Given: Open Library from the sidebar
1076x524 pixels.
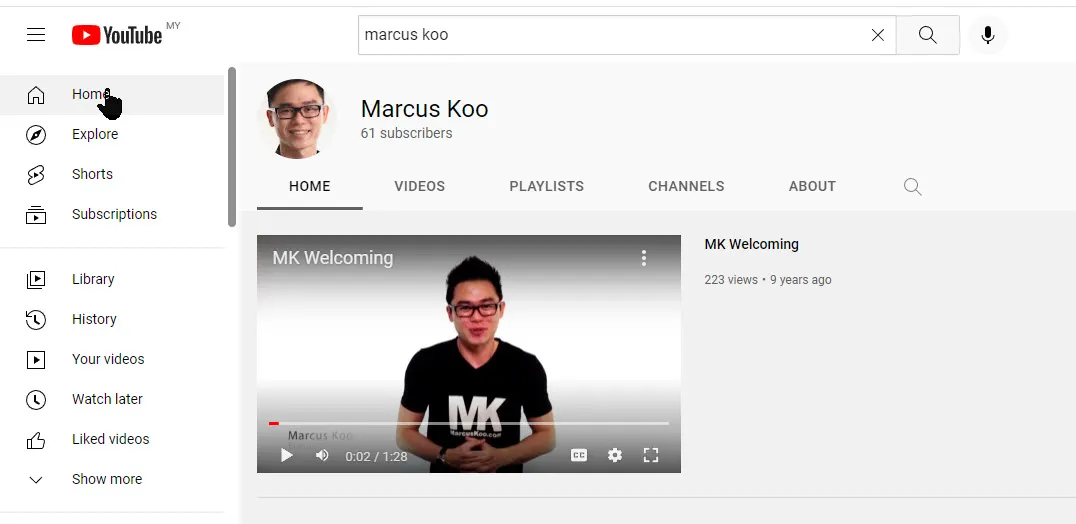Looking at the screenshot, I should 112,279.
